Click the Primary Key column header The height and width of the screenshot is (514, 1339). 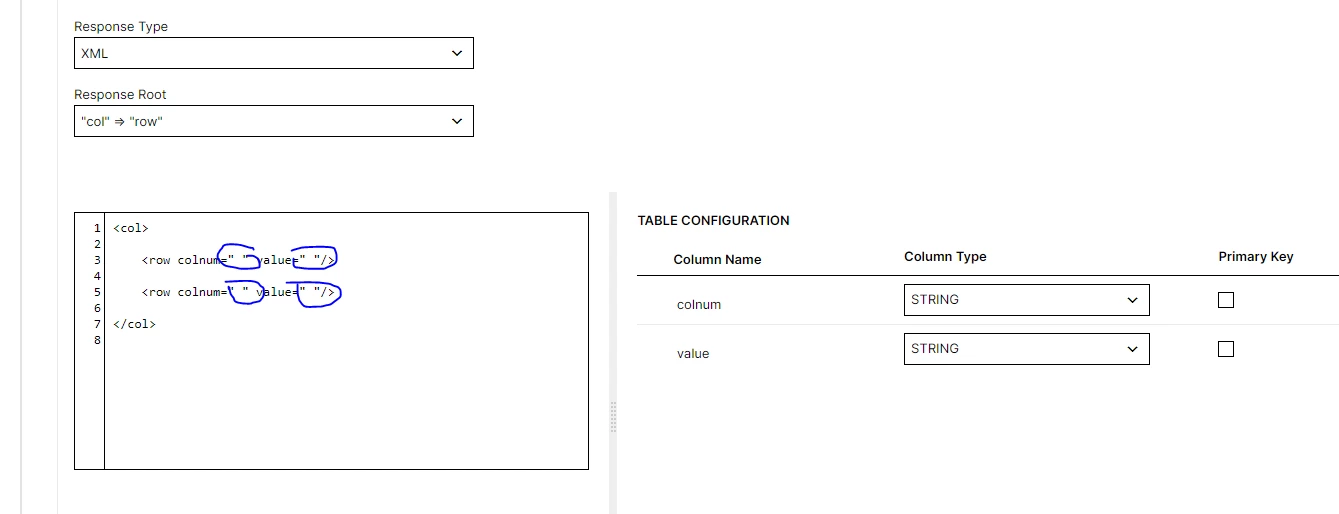pyautogui.click(x=1255, y=257)
